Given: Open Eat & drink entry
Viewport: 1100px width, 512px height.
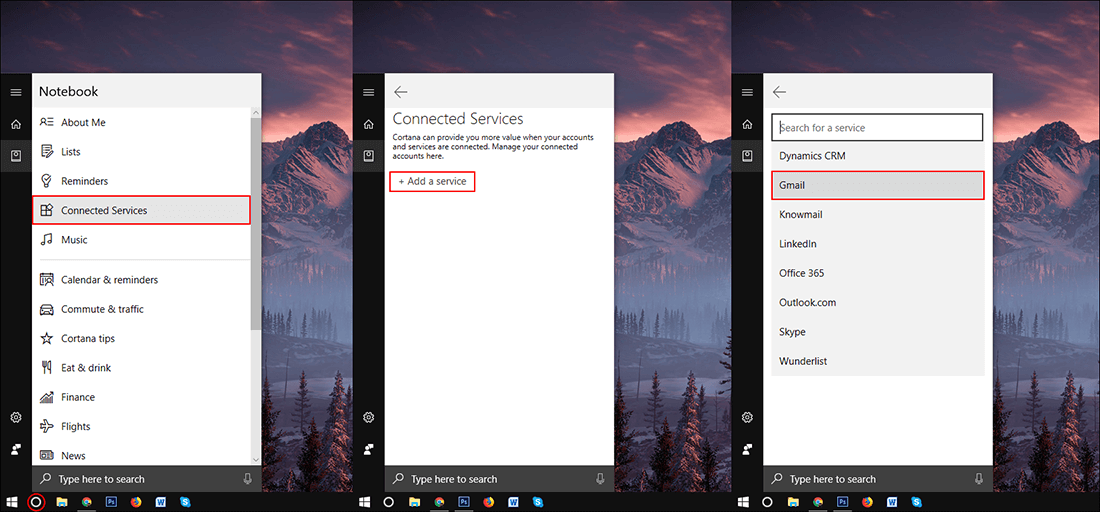Looking at the screenshot, I should point(141,368).
